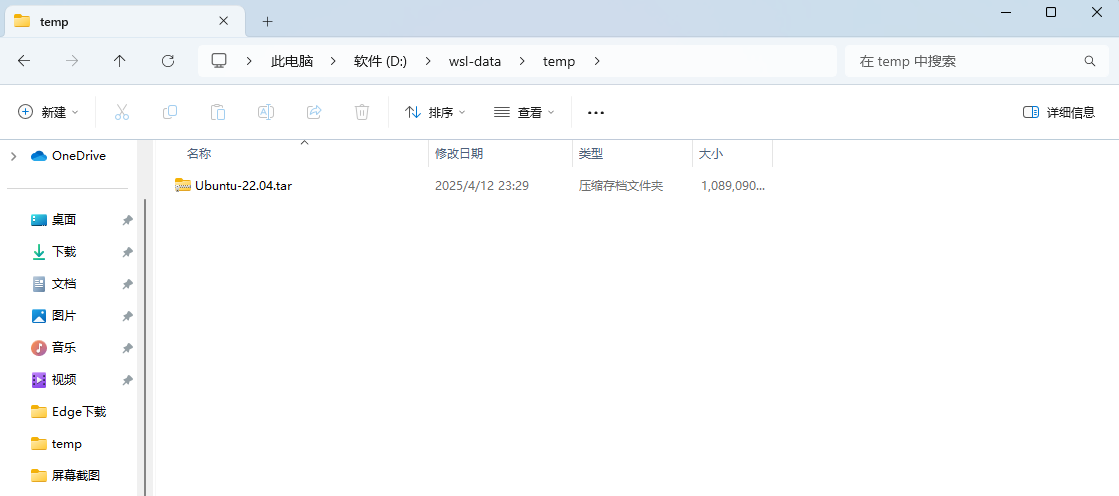Click the search magnifier icon

[1090, 61]
